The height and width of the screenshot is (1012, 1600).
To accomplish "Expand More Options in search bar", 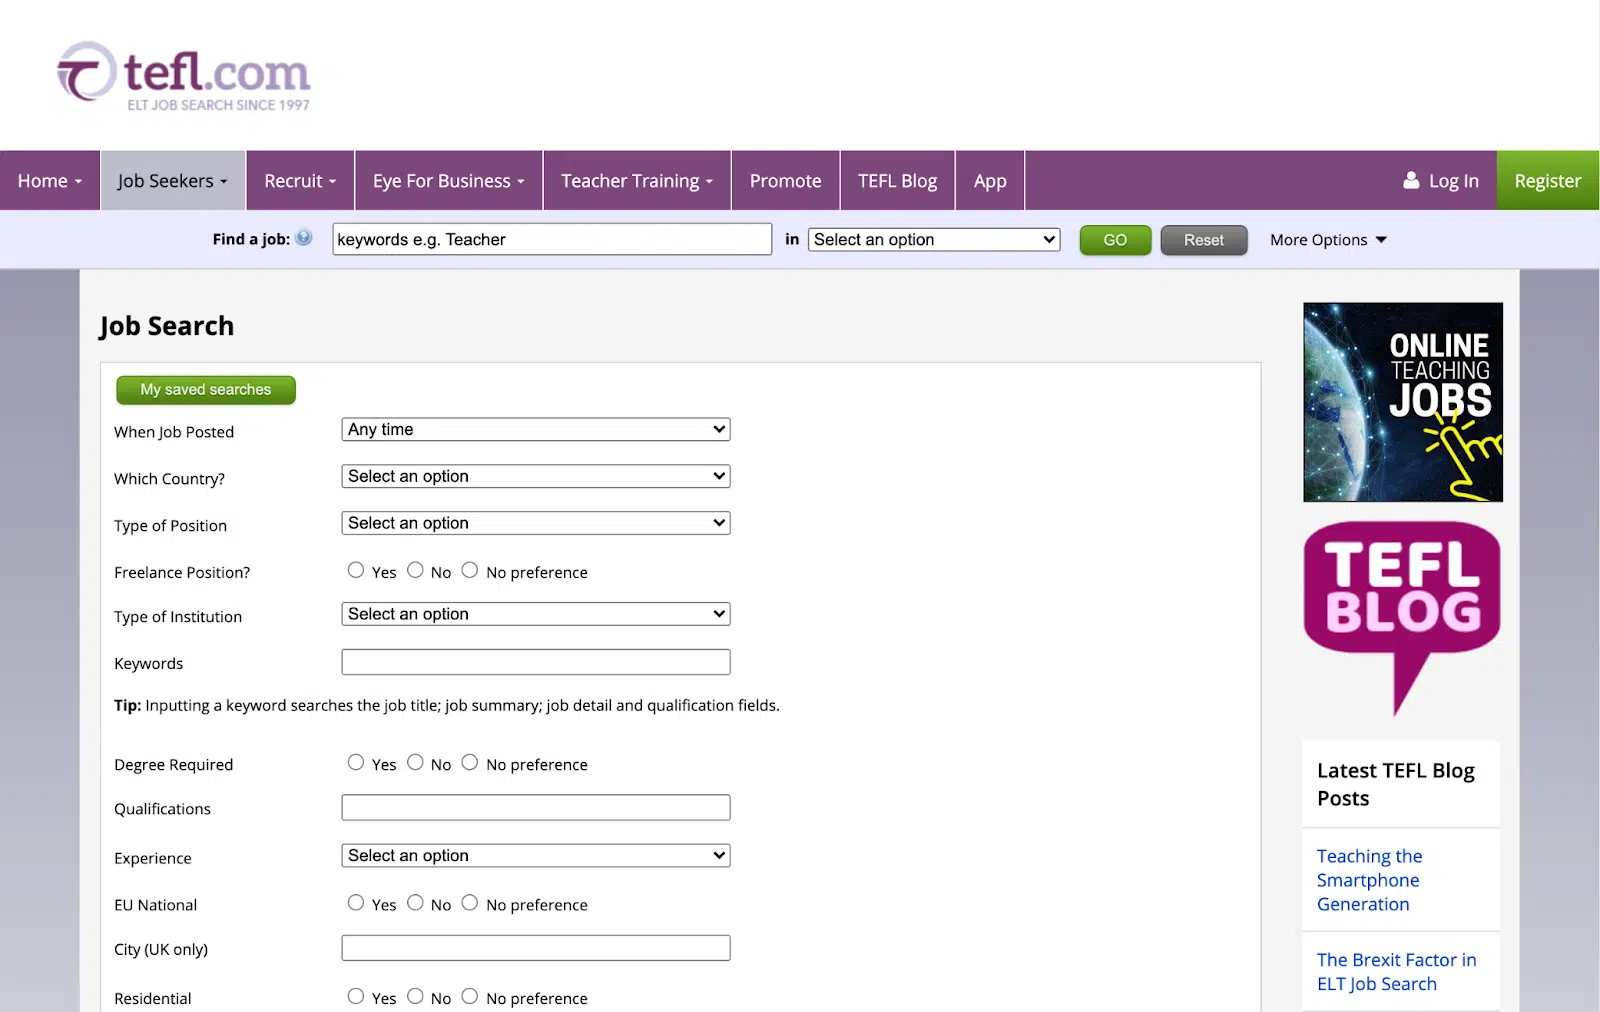I will (1328, 240).
